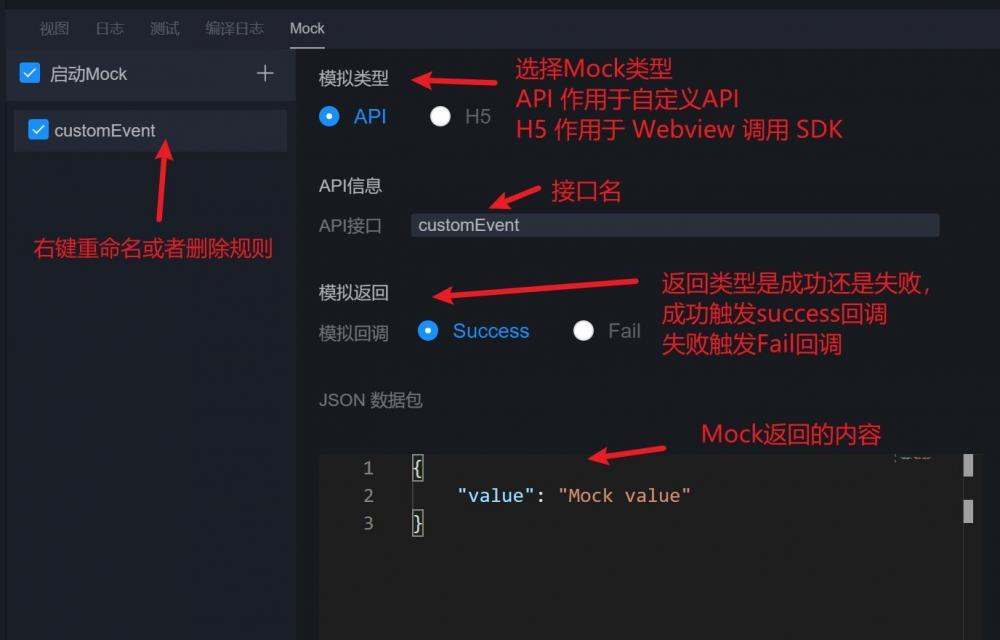Click the plus icon to add Mock rule
Image resolution: width=1000 pixels, height=640 pixels.
tap(265, 73)
